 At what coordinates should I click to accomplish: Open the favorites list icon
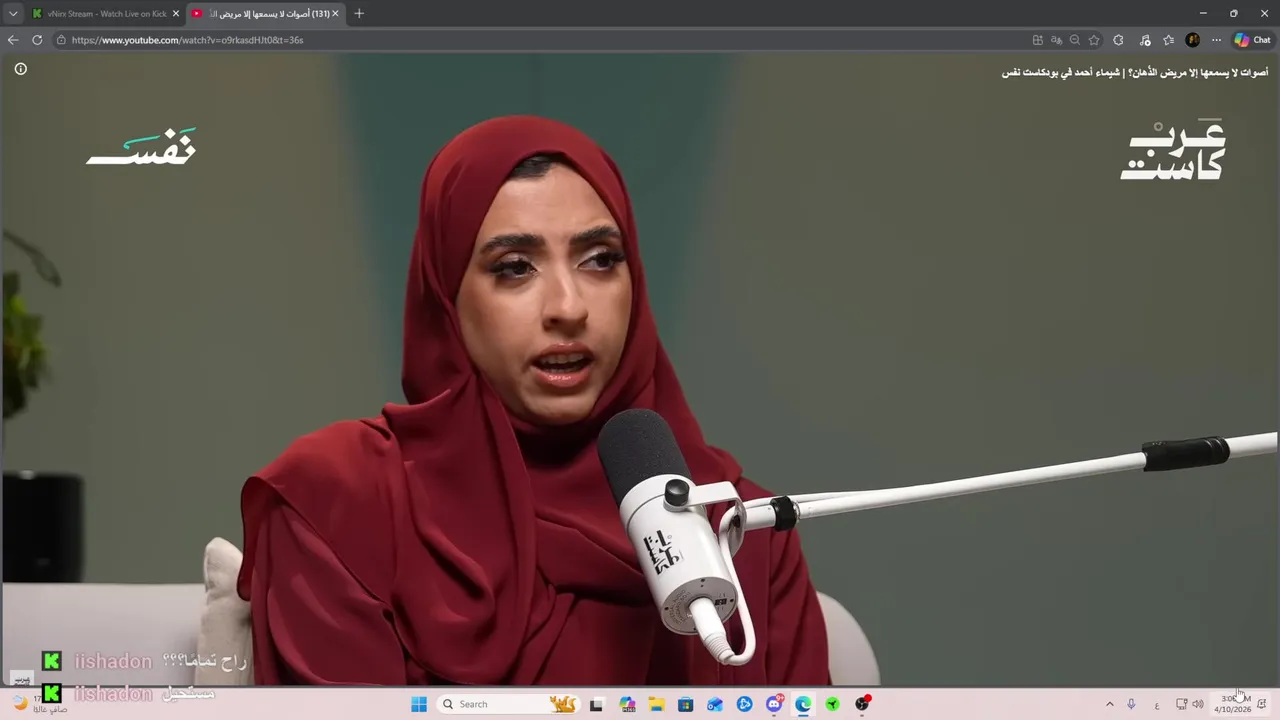(x=1168, y=40)
